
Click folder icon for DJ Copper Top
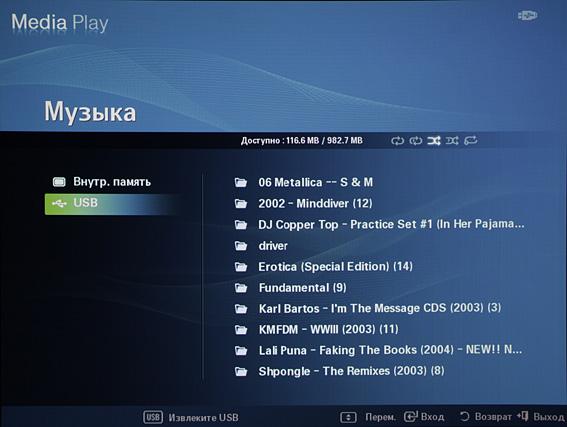(241, 225)
